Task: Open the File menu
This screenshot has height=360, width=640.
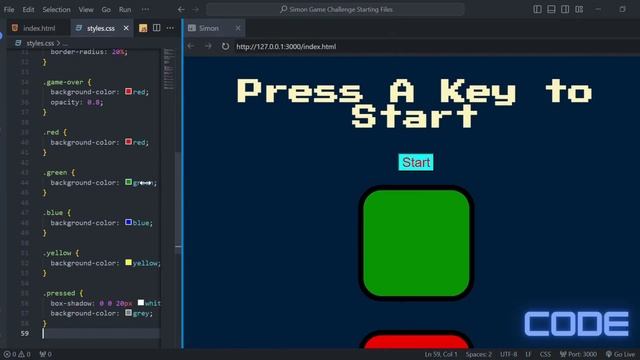Action: tap(9, 9)
